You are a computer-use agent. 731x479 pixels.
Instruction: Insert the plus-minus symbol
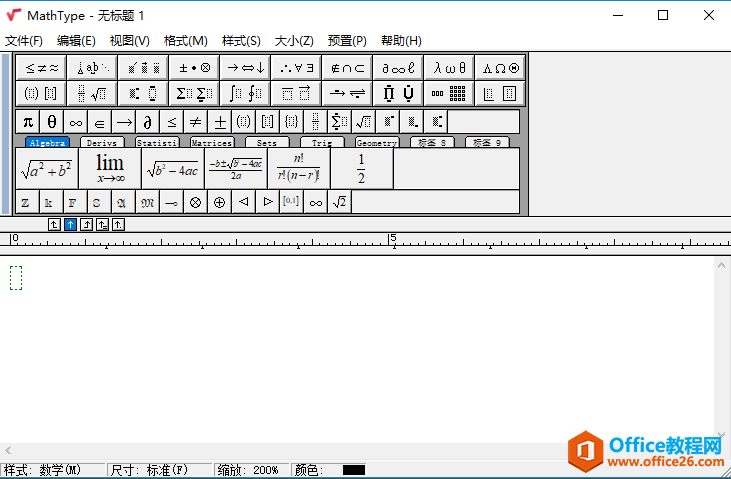coord(219,122)
